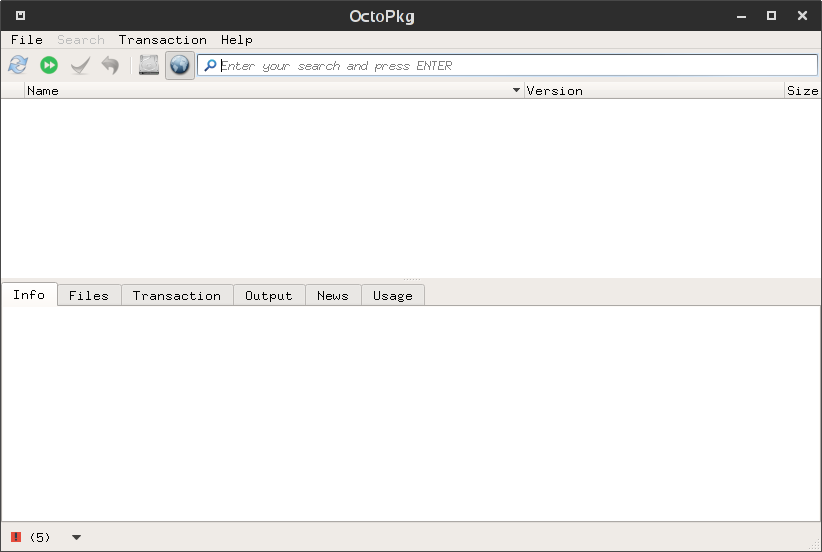The image size is (822, 552).
Task: Open the Help menu
Action: (236, 40)
